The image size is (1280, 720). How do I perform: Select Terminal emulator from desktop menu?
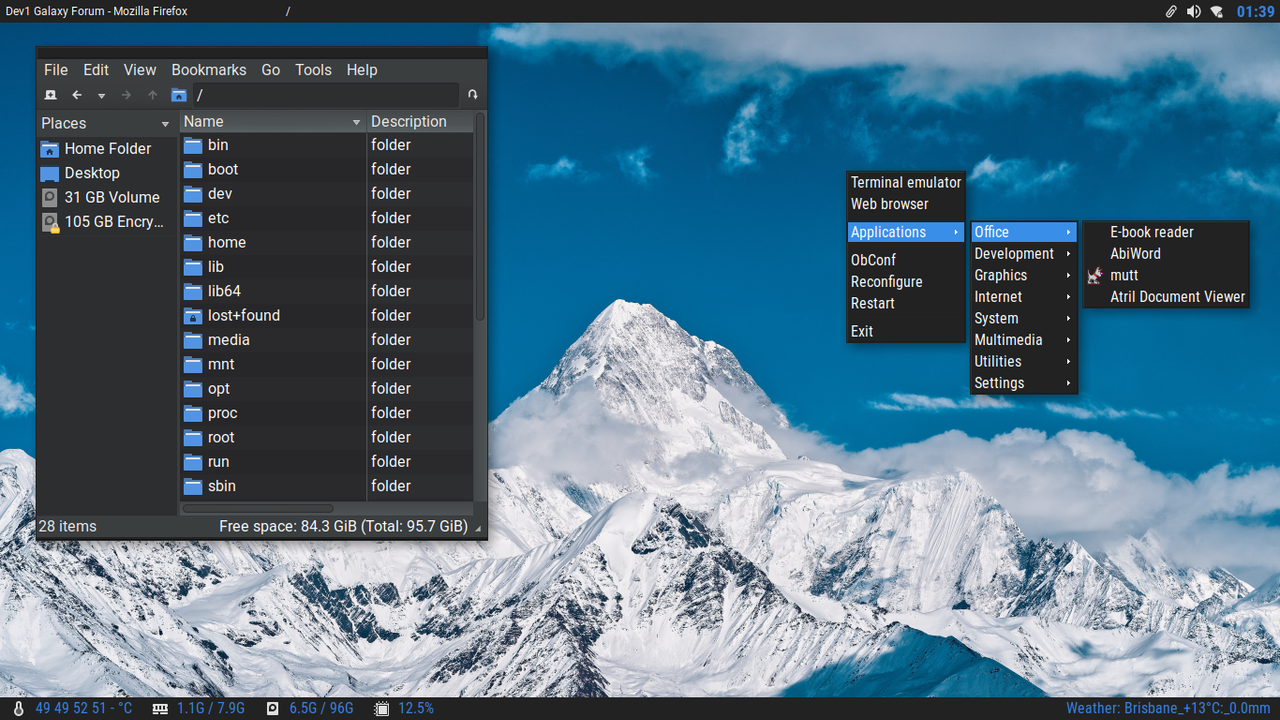(x=906, y=183)
